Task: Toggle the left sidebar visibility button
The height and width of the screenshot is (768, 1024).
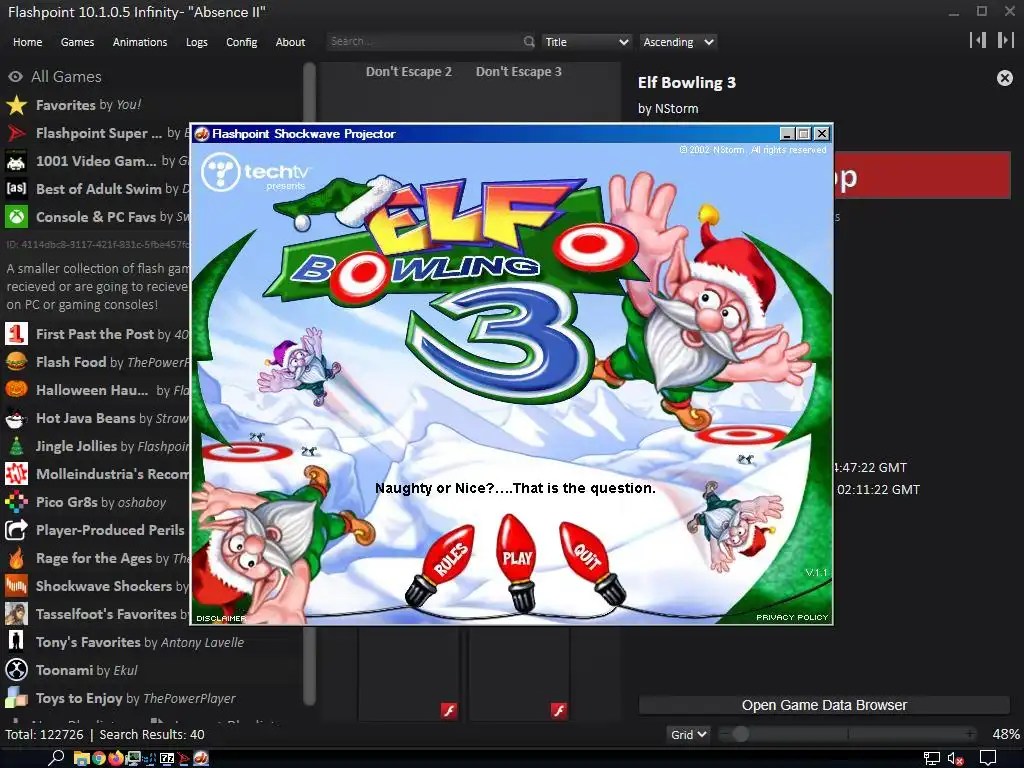Action: click(x=978, y=40)
